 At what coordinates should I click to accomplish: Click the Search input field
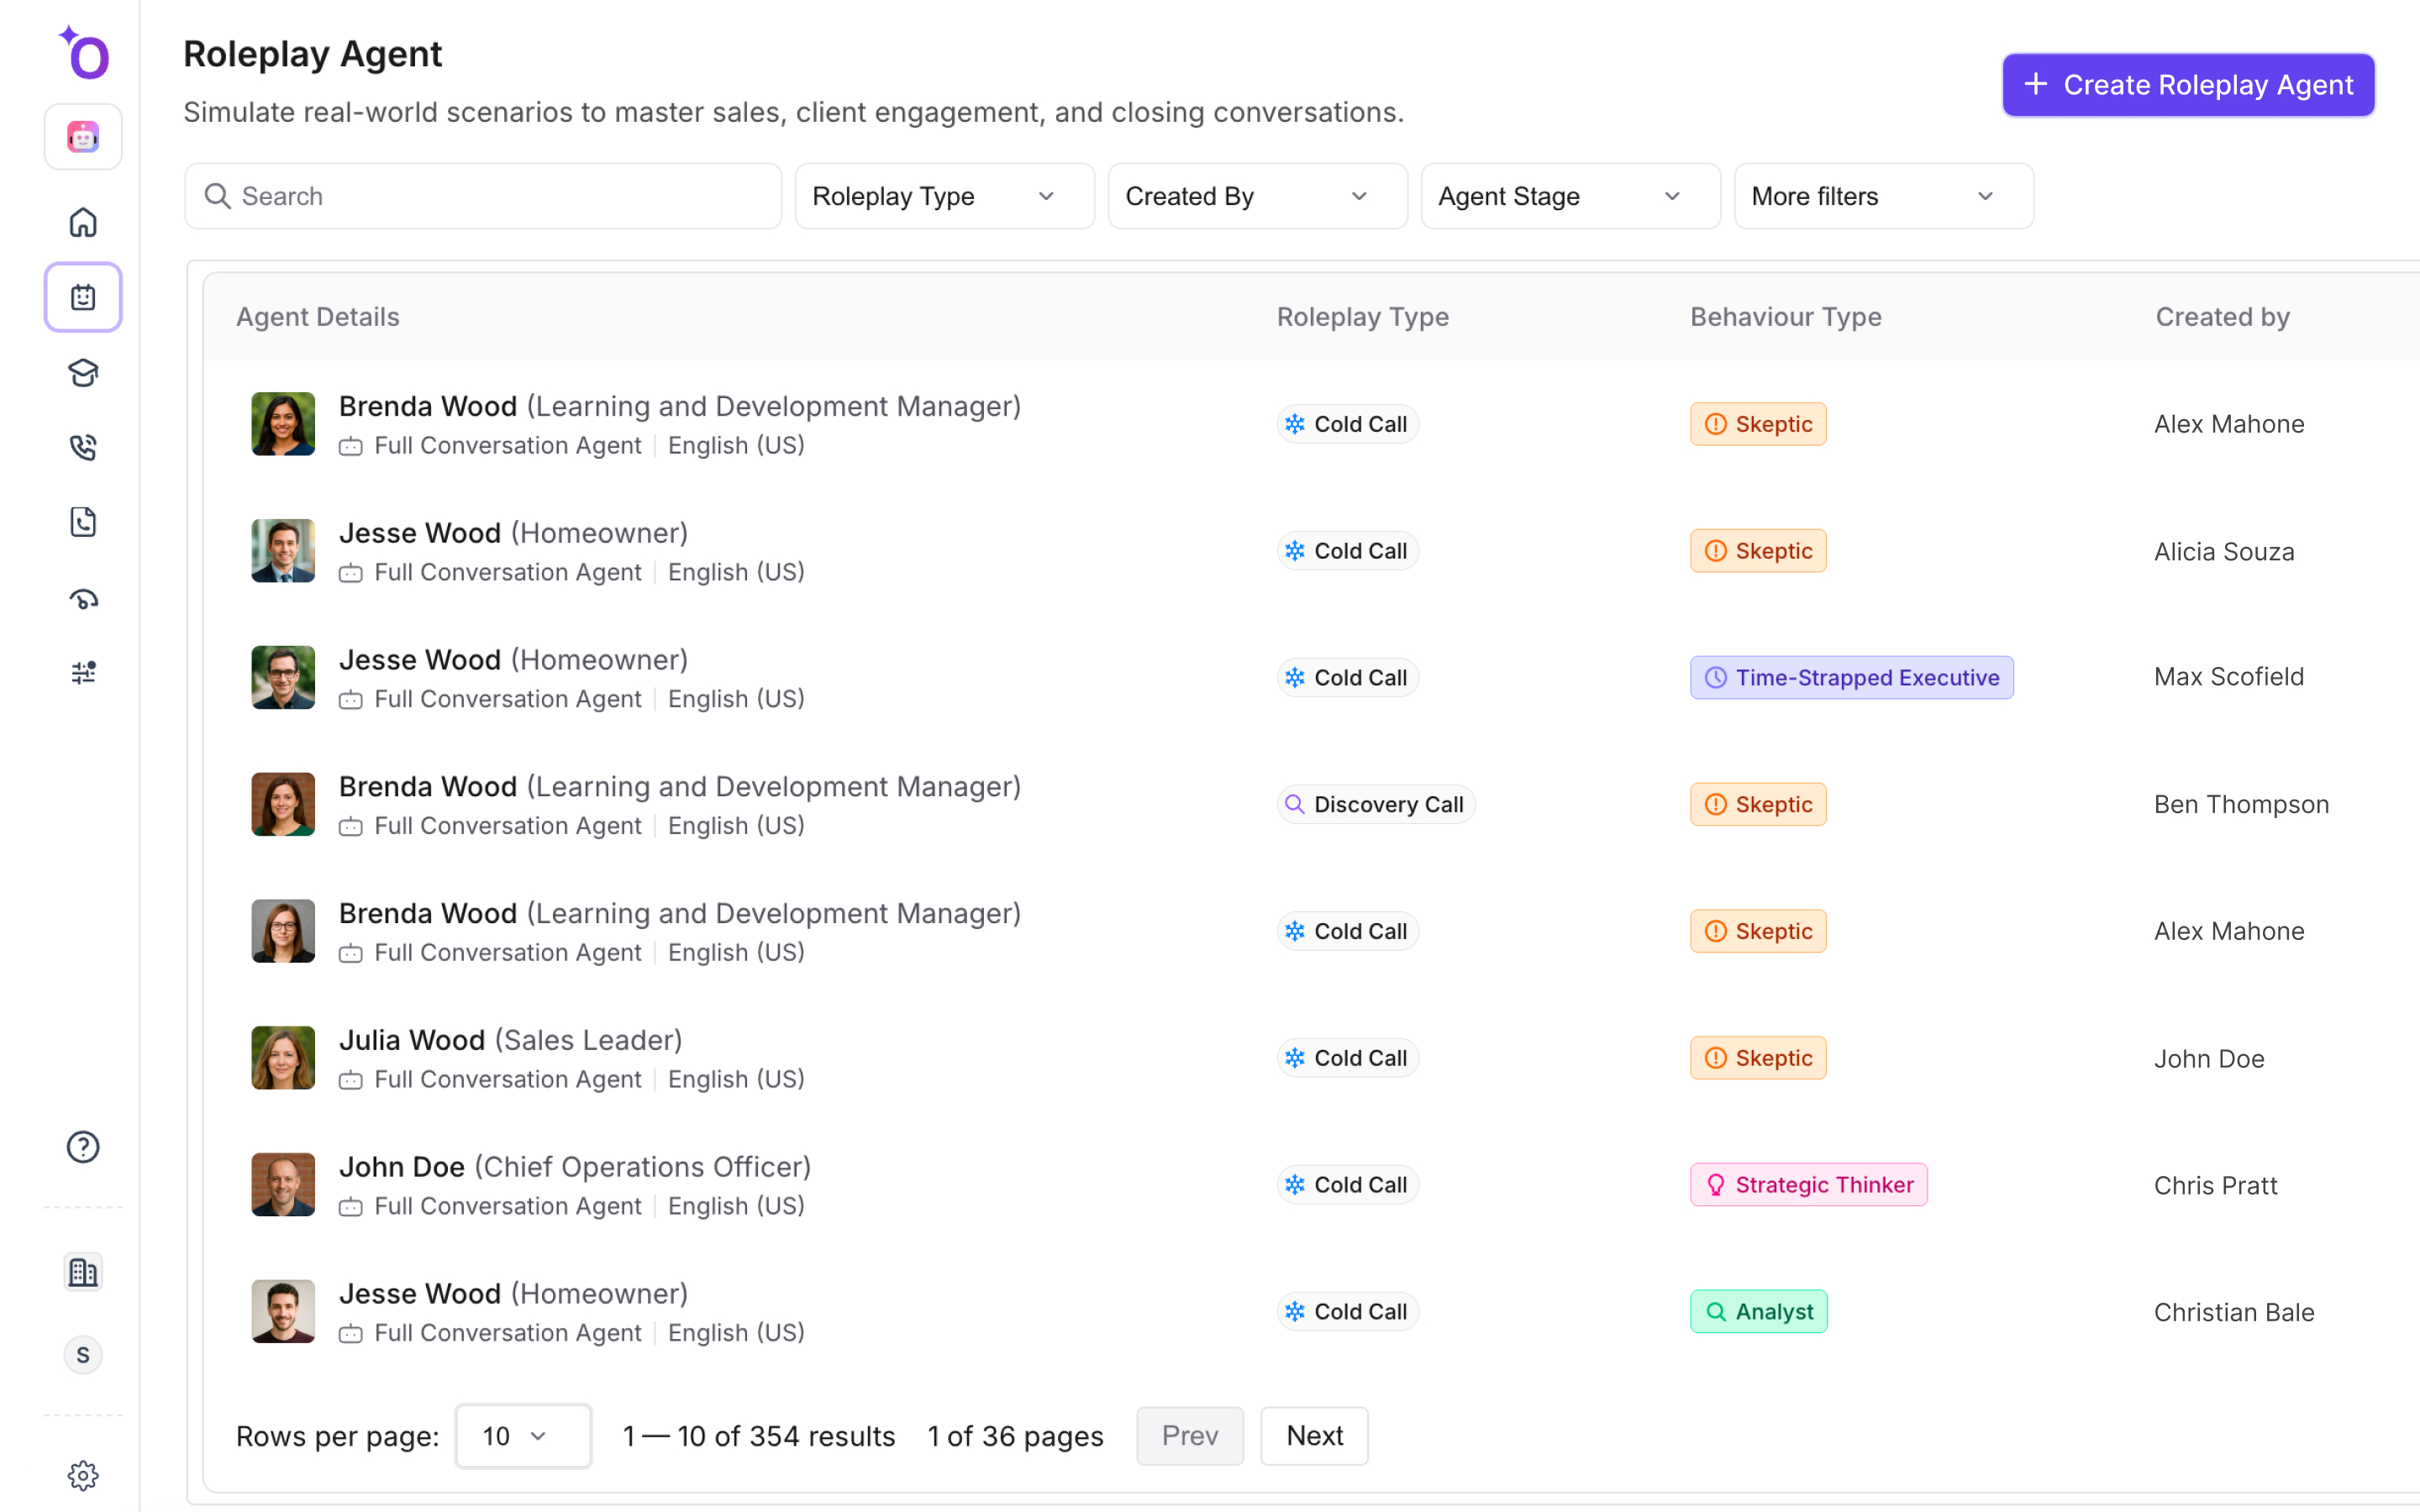pyautogui.click(x=484, y=197)
